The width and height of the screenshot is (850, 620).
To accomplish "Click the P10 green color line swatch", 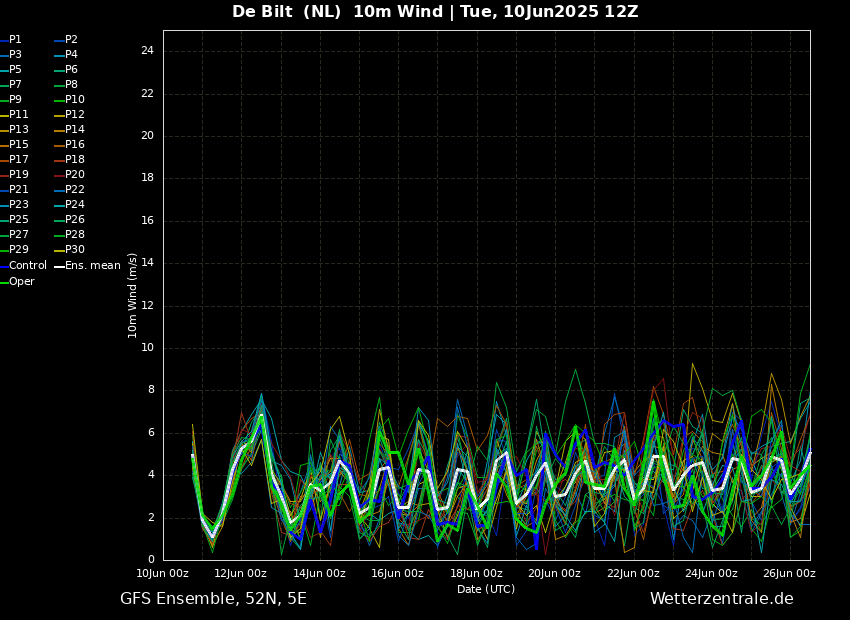I will (59, 100).
